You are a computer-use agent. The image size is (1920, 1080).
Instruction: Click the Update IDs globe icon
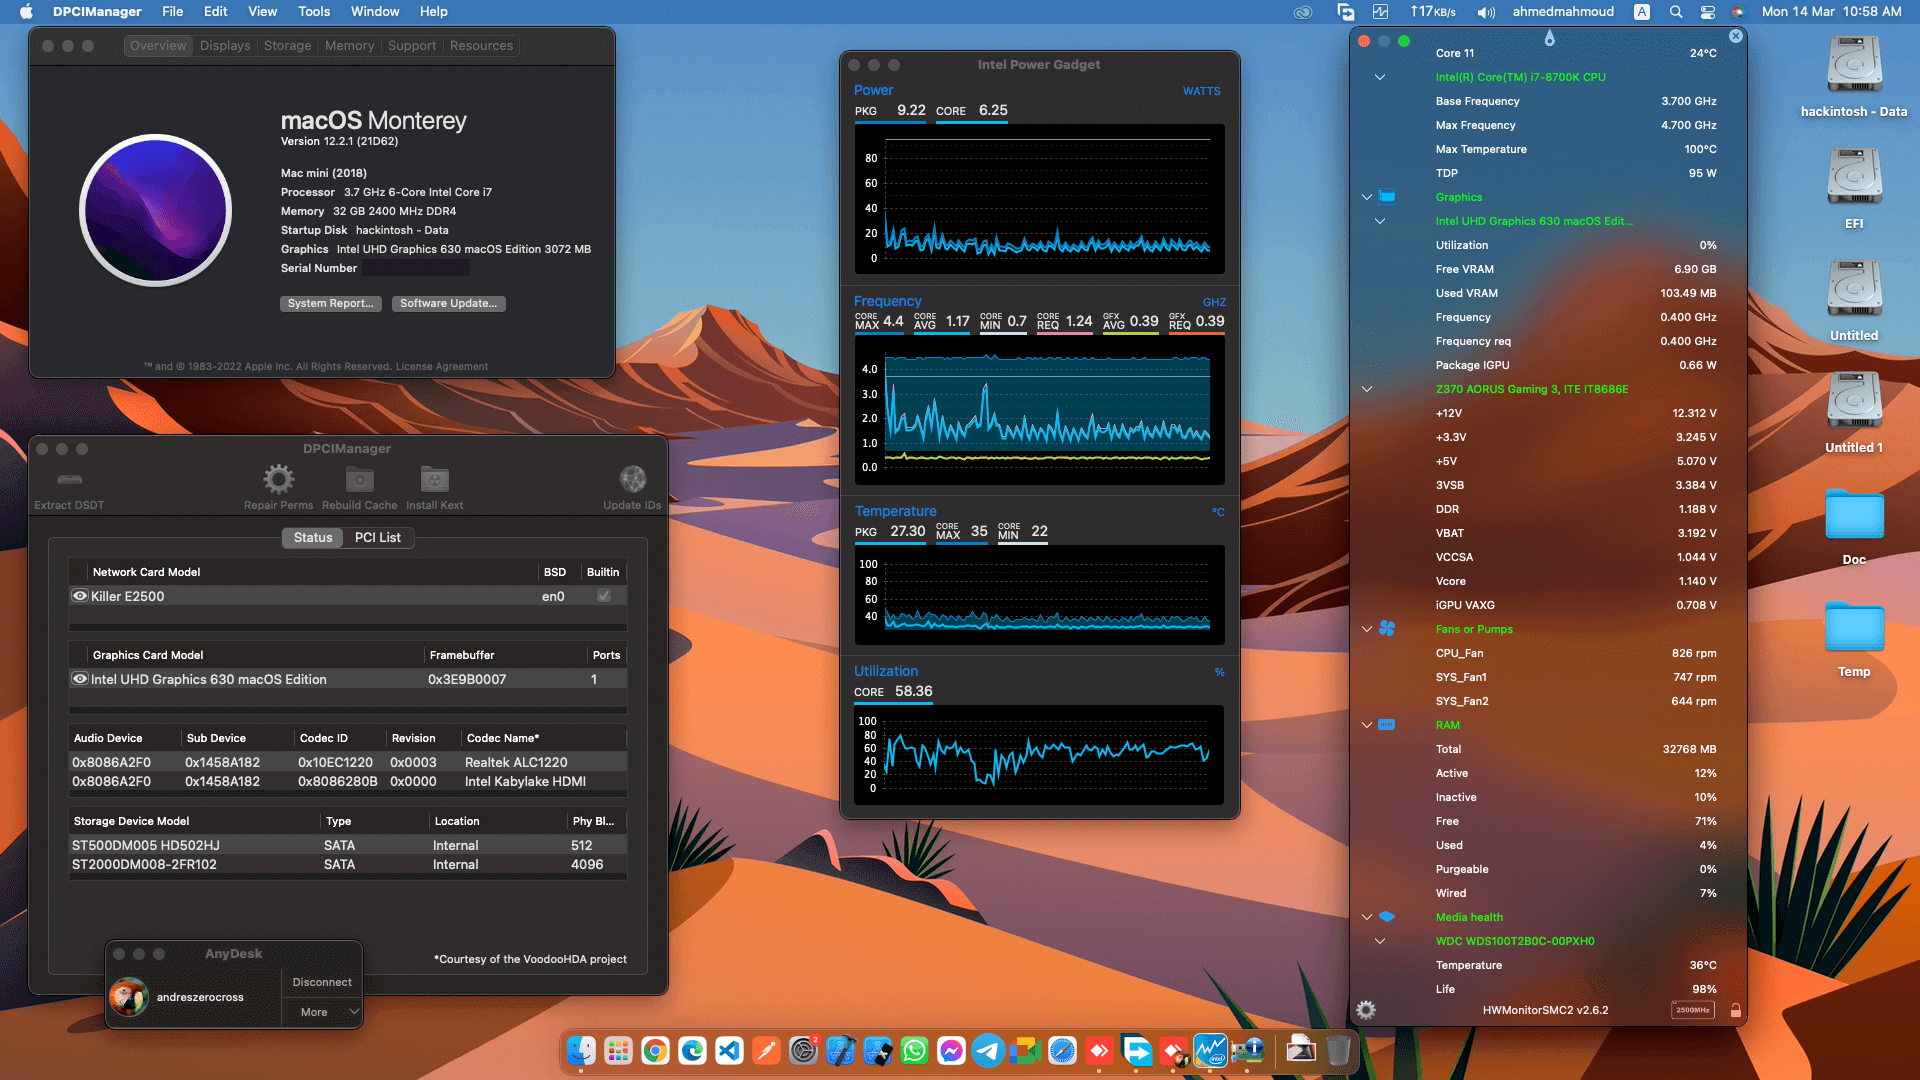(x=633, y=479)
